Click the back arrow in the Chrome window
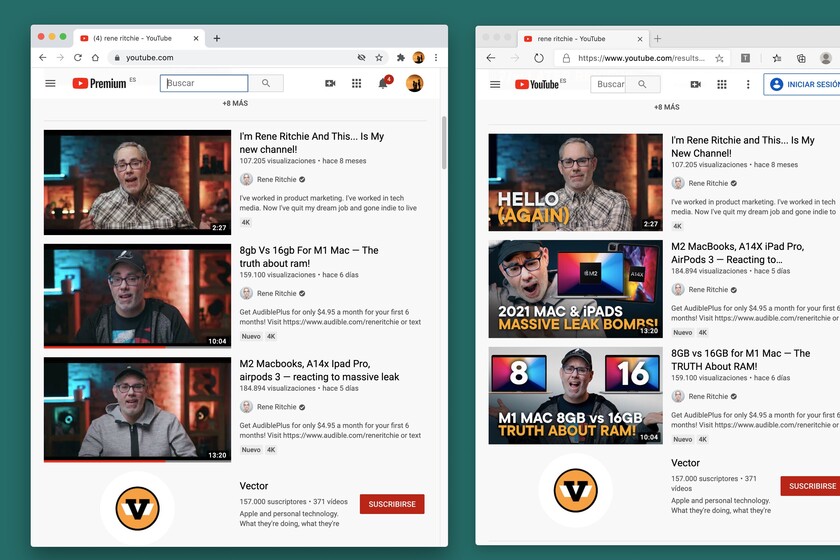This screenshot has height=560, width=840. point(43,57)
